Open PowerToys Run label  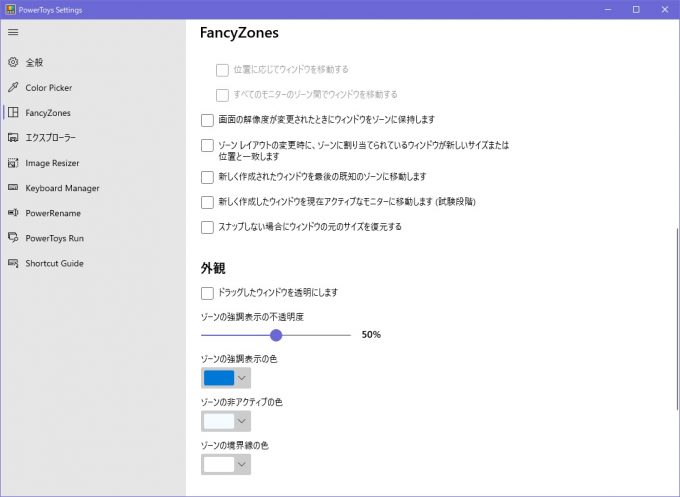[54, 238]
